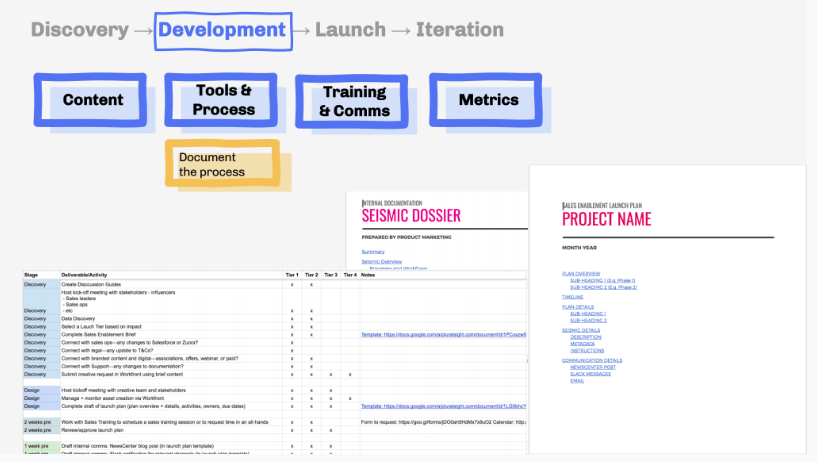Open the DESCRIPTION link
Screen dimensions: 817x462
pyautogui.click(x=586, y=337)
